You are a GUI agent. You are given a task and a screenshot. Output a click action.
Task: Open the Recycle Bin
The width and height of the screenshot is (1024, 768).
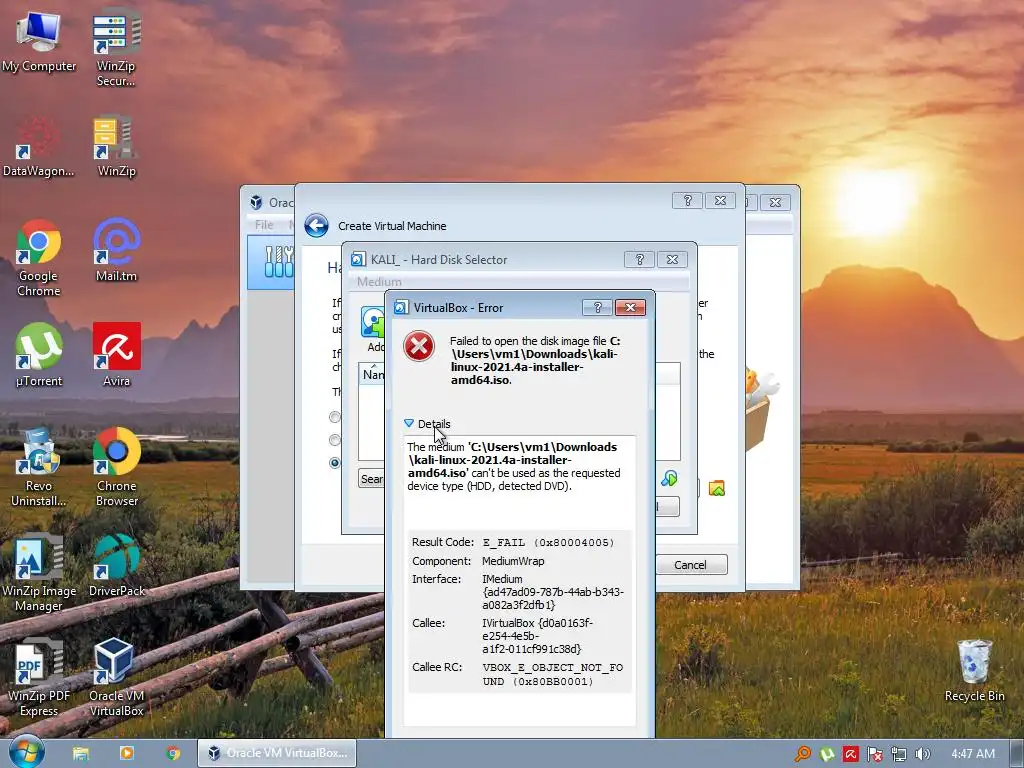(x=974, y=671)
